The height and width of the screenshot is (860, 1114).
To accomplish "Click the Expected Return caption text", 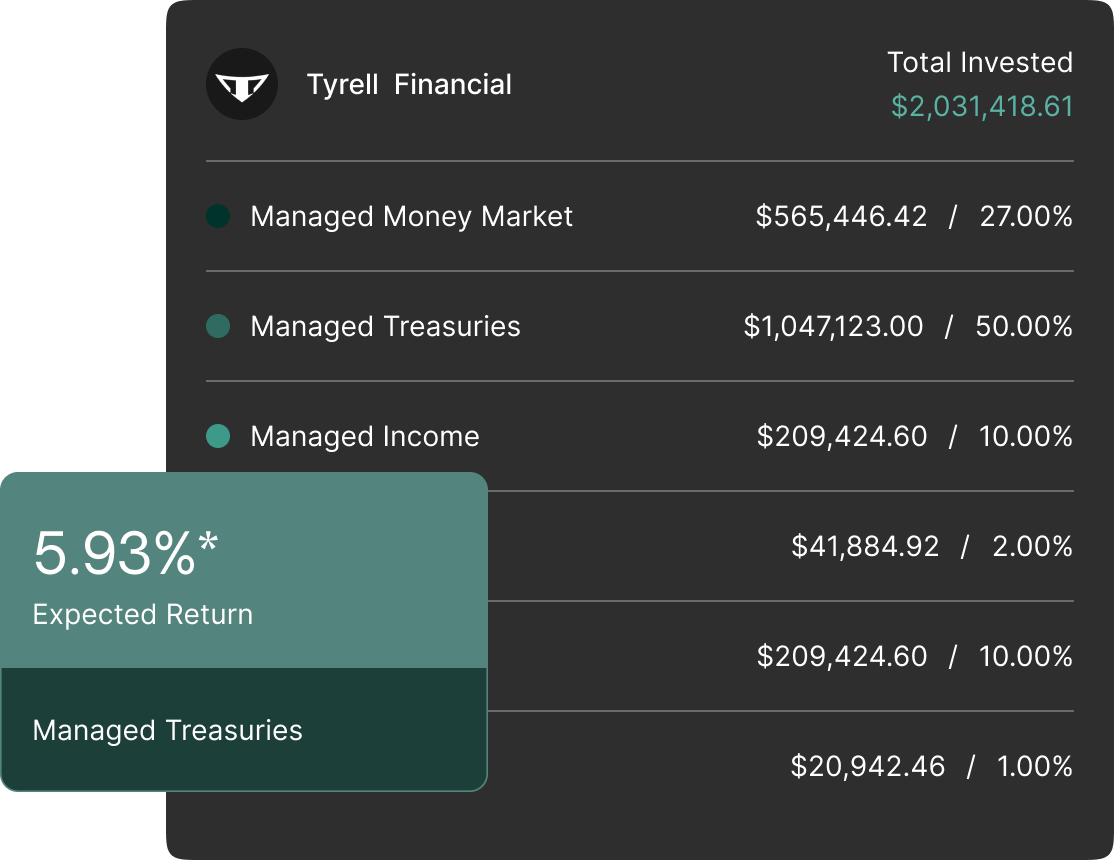I will pos(140,614).
